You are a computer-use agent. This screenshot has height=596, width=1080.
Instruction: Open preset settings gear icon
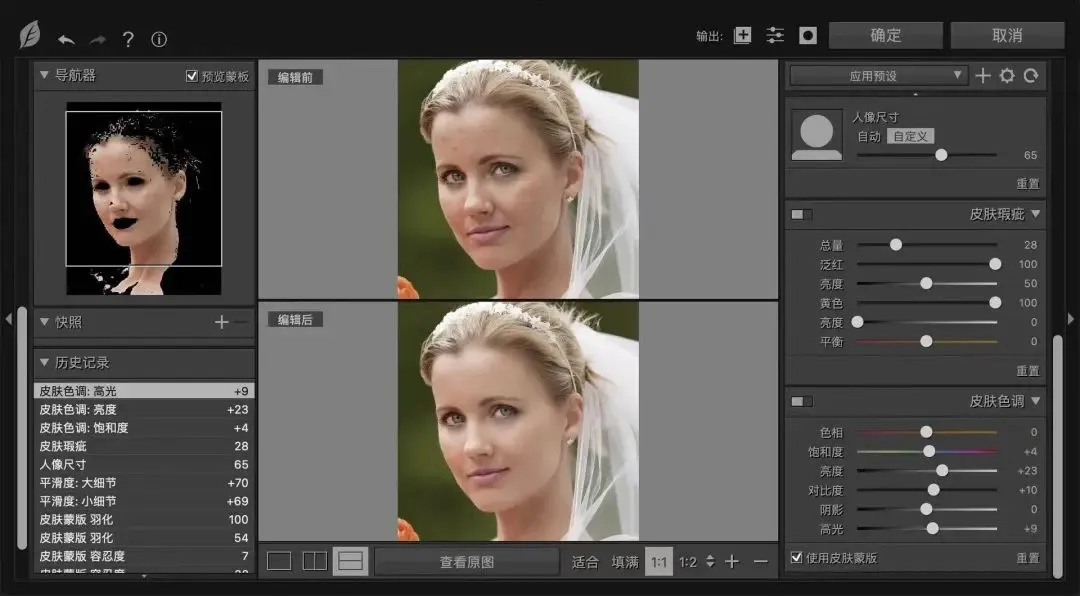coord(1007,76)
